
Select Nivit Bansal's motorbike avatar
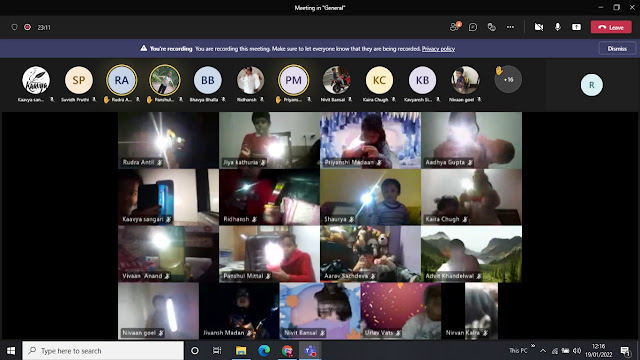[x=336, y=80]
